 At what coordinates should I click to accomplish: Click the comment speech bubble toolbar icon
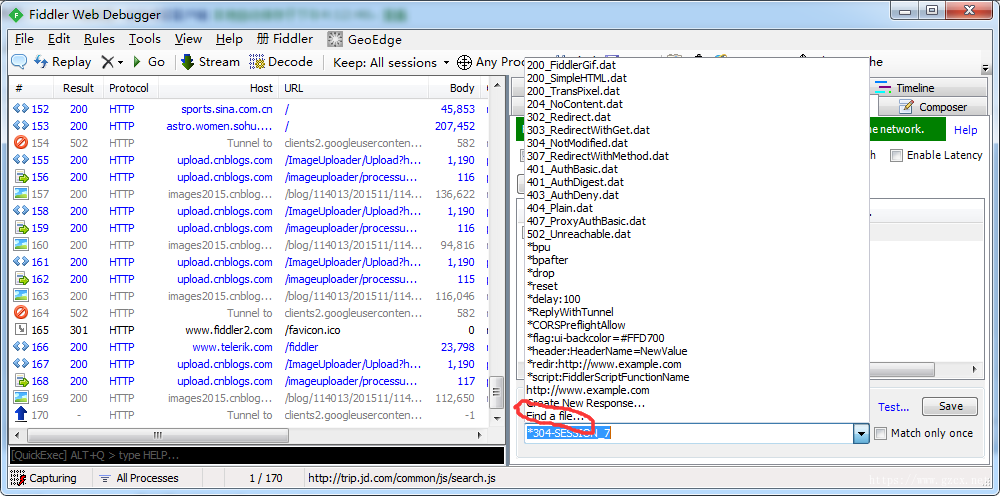point(20,62)
